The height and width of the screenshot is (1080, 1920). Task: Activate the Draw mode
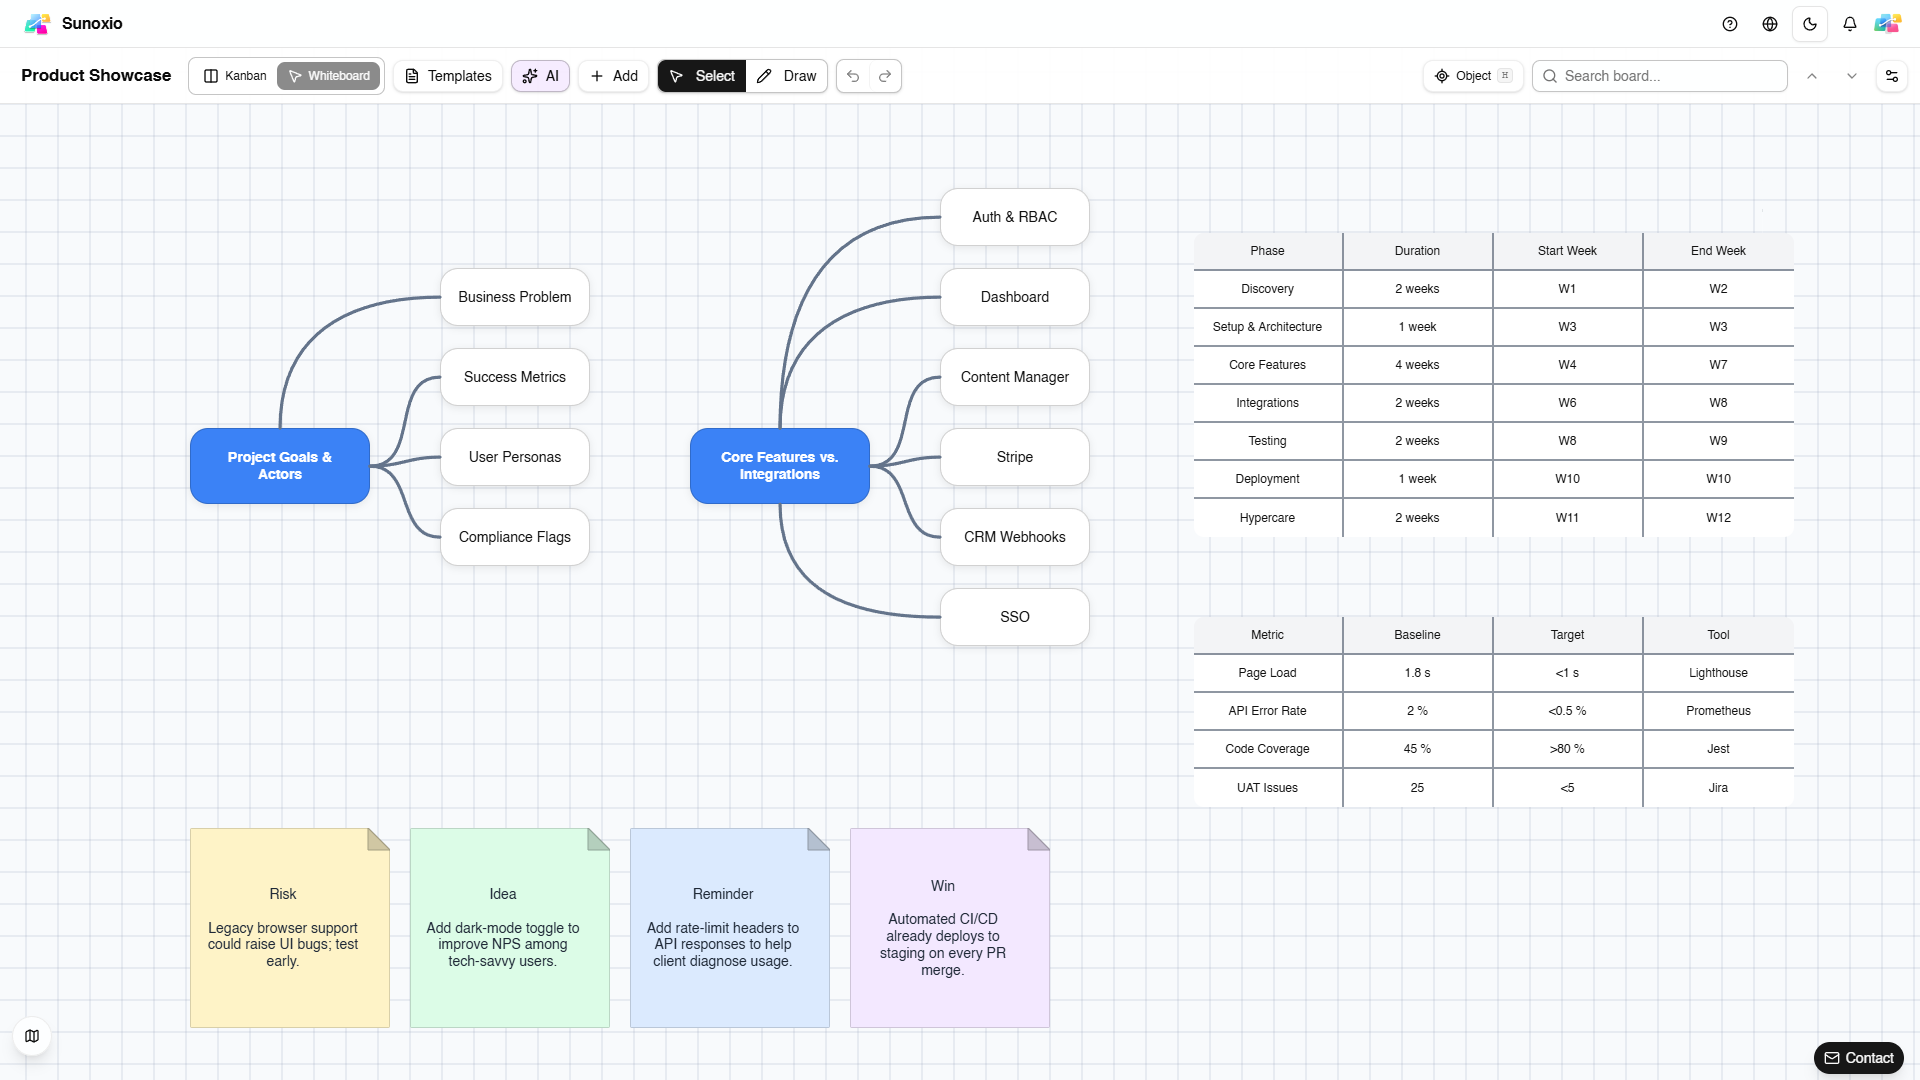[787, 76]
